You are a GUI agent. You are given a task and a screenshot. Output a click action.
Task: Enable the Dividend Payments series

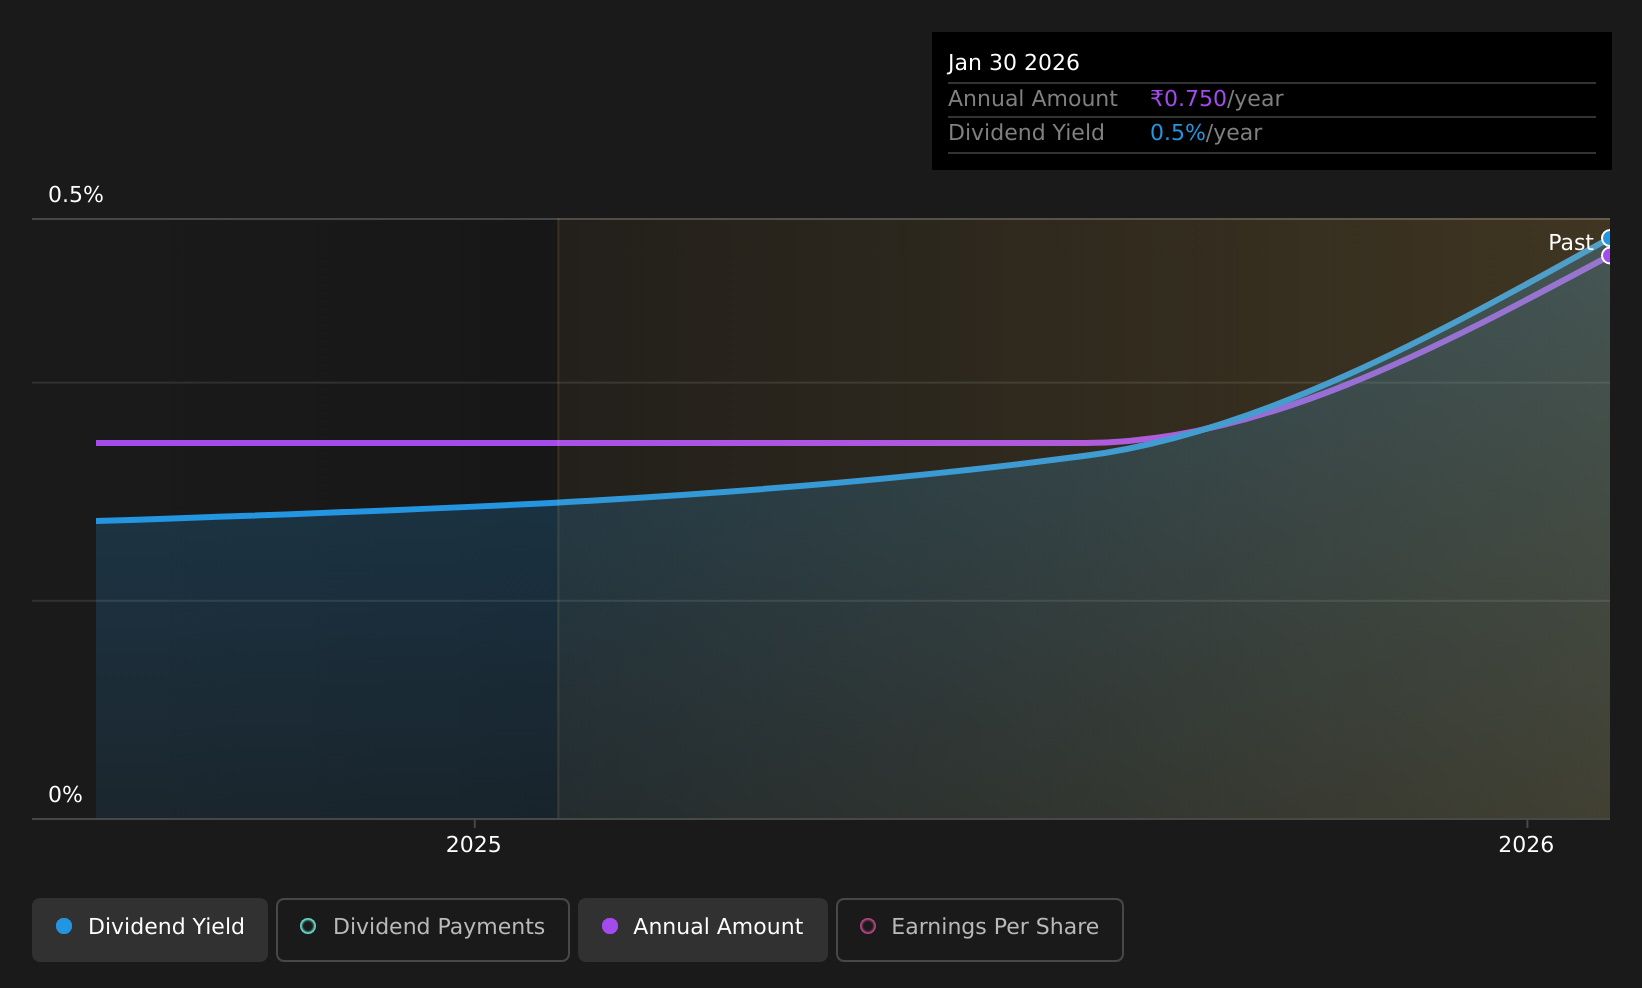(423, 929)
